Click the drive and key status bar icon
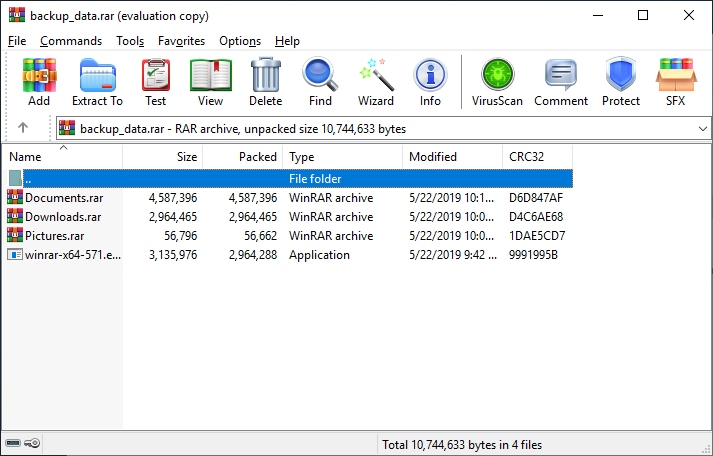 tap(22, 443)
